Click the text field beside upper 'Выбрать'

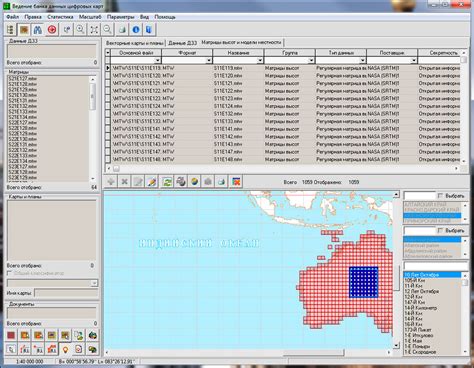click(x=419, y=196)
